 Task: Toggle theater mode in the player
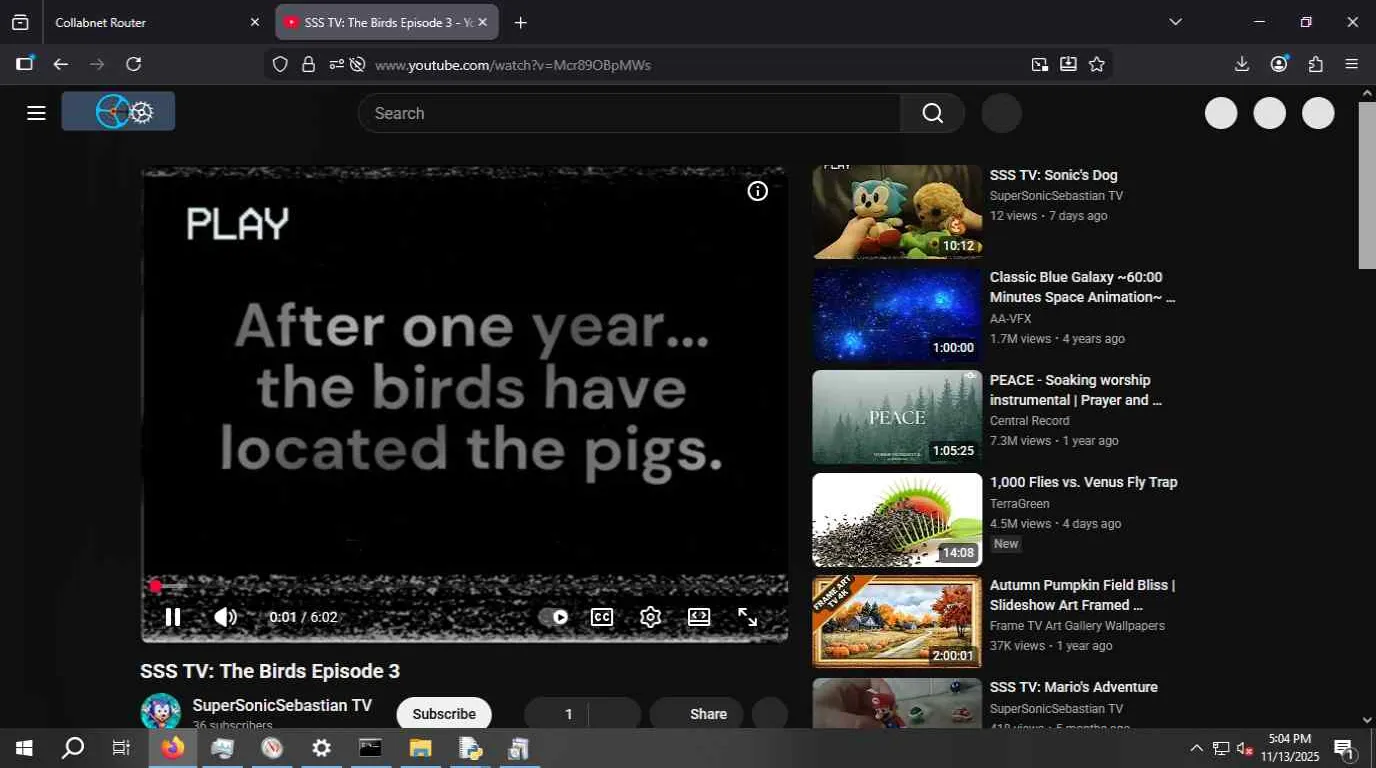[699, 617]
